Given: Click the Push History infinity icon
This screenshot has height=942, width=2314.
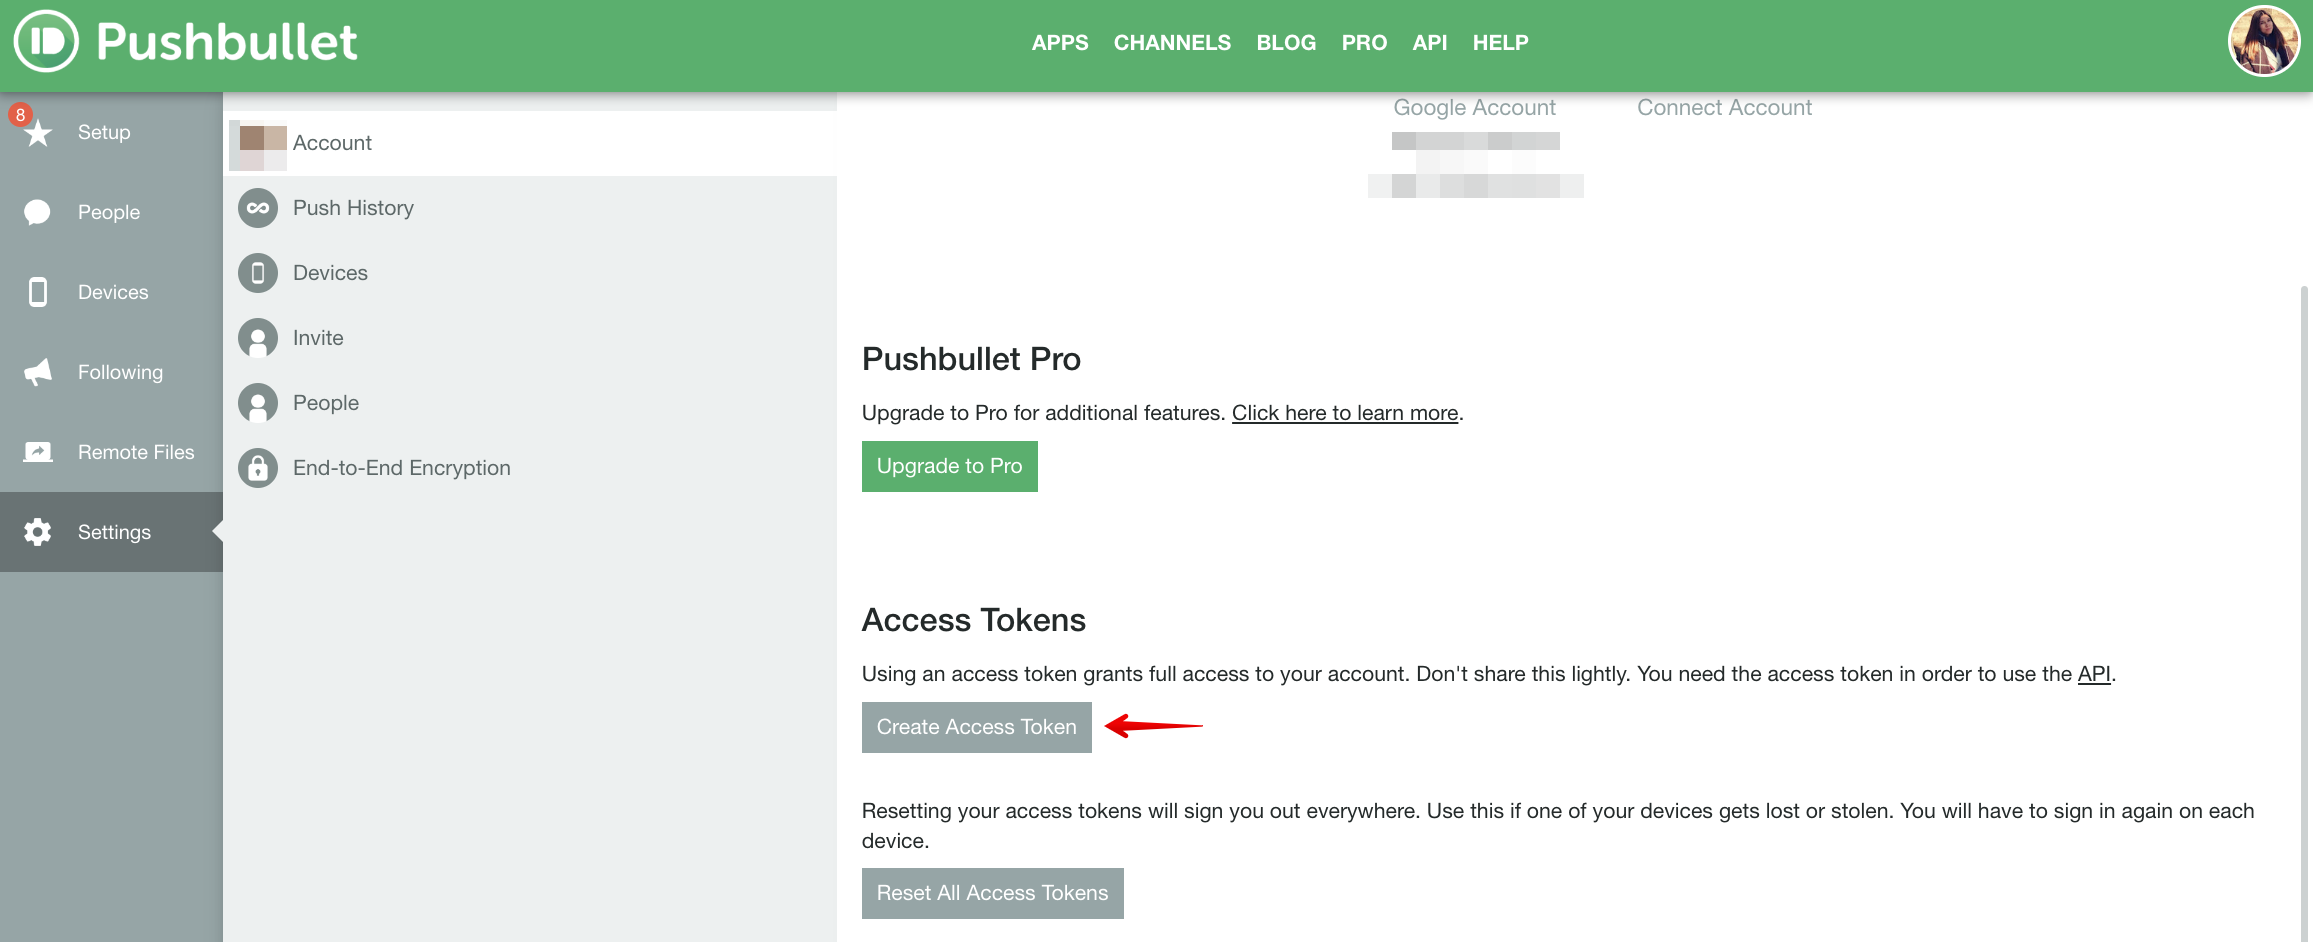Looking at the screenshot, I should click(258, 208).
